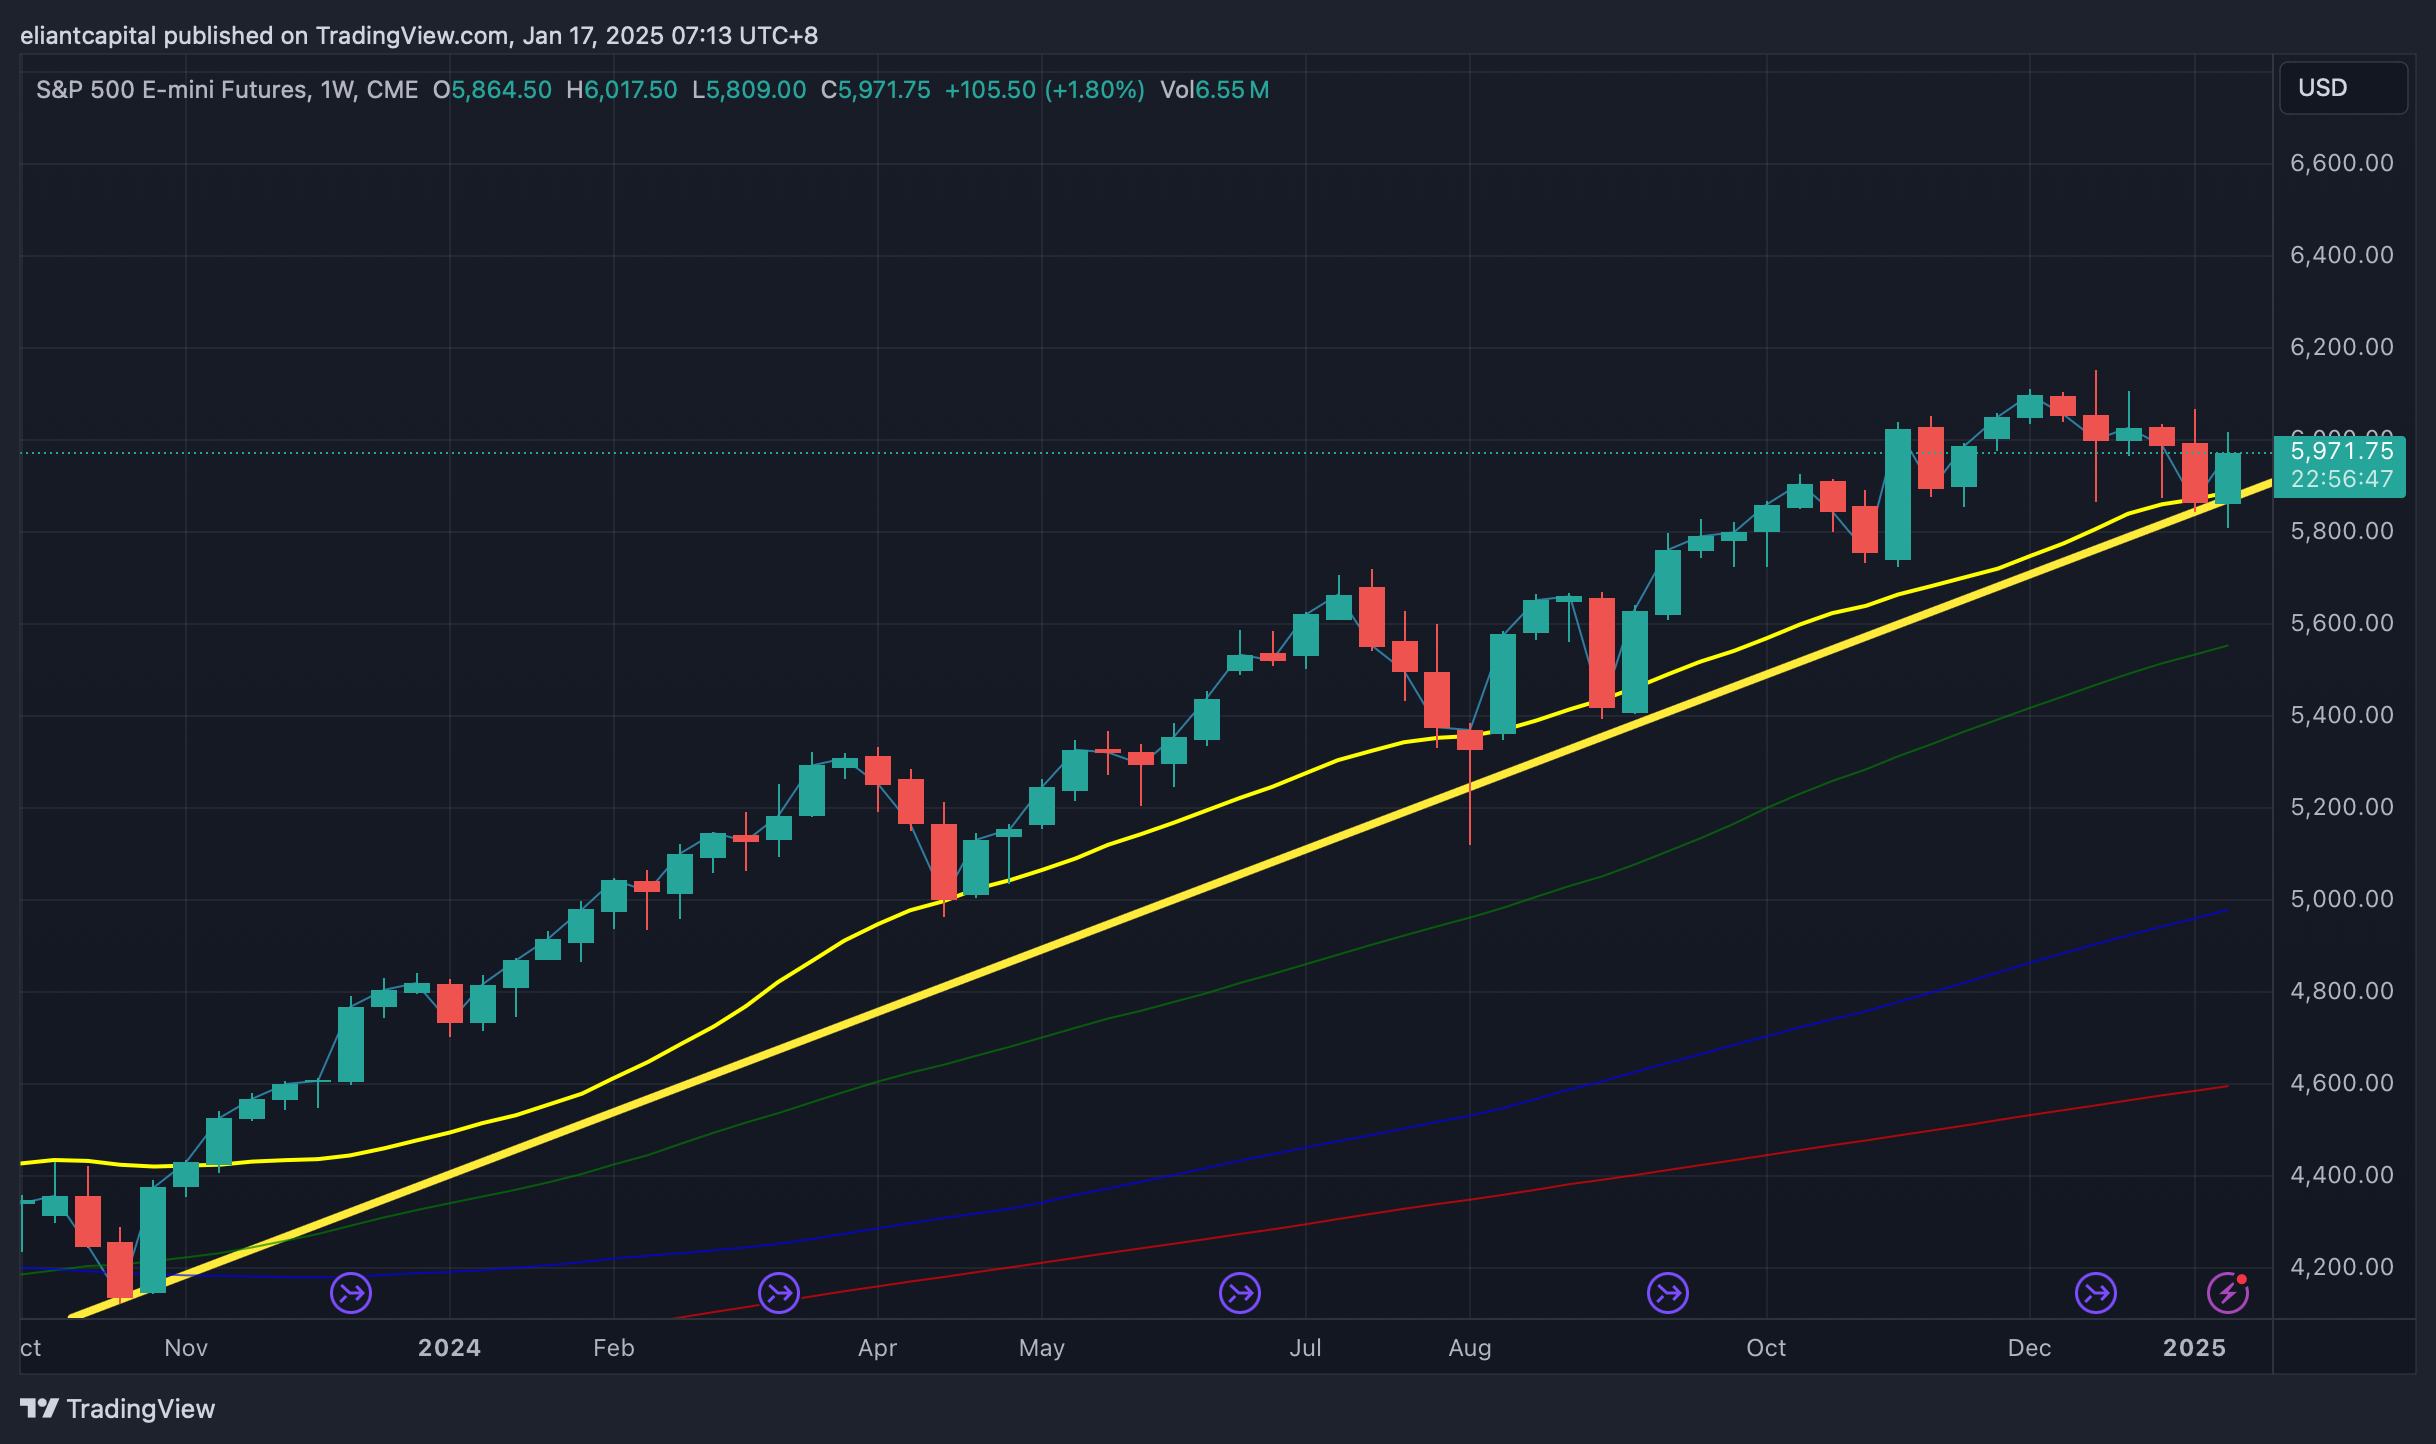Click the close value C5,971.75 in legend
Image resolution: width=2436 pixels, height=1444 pixels.
(x=876, y=90)
